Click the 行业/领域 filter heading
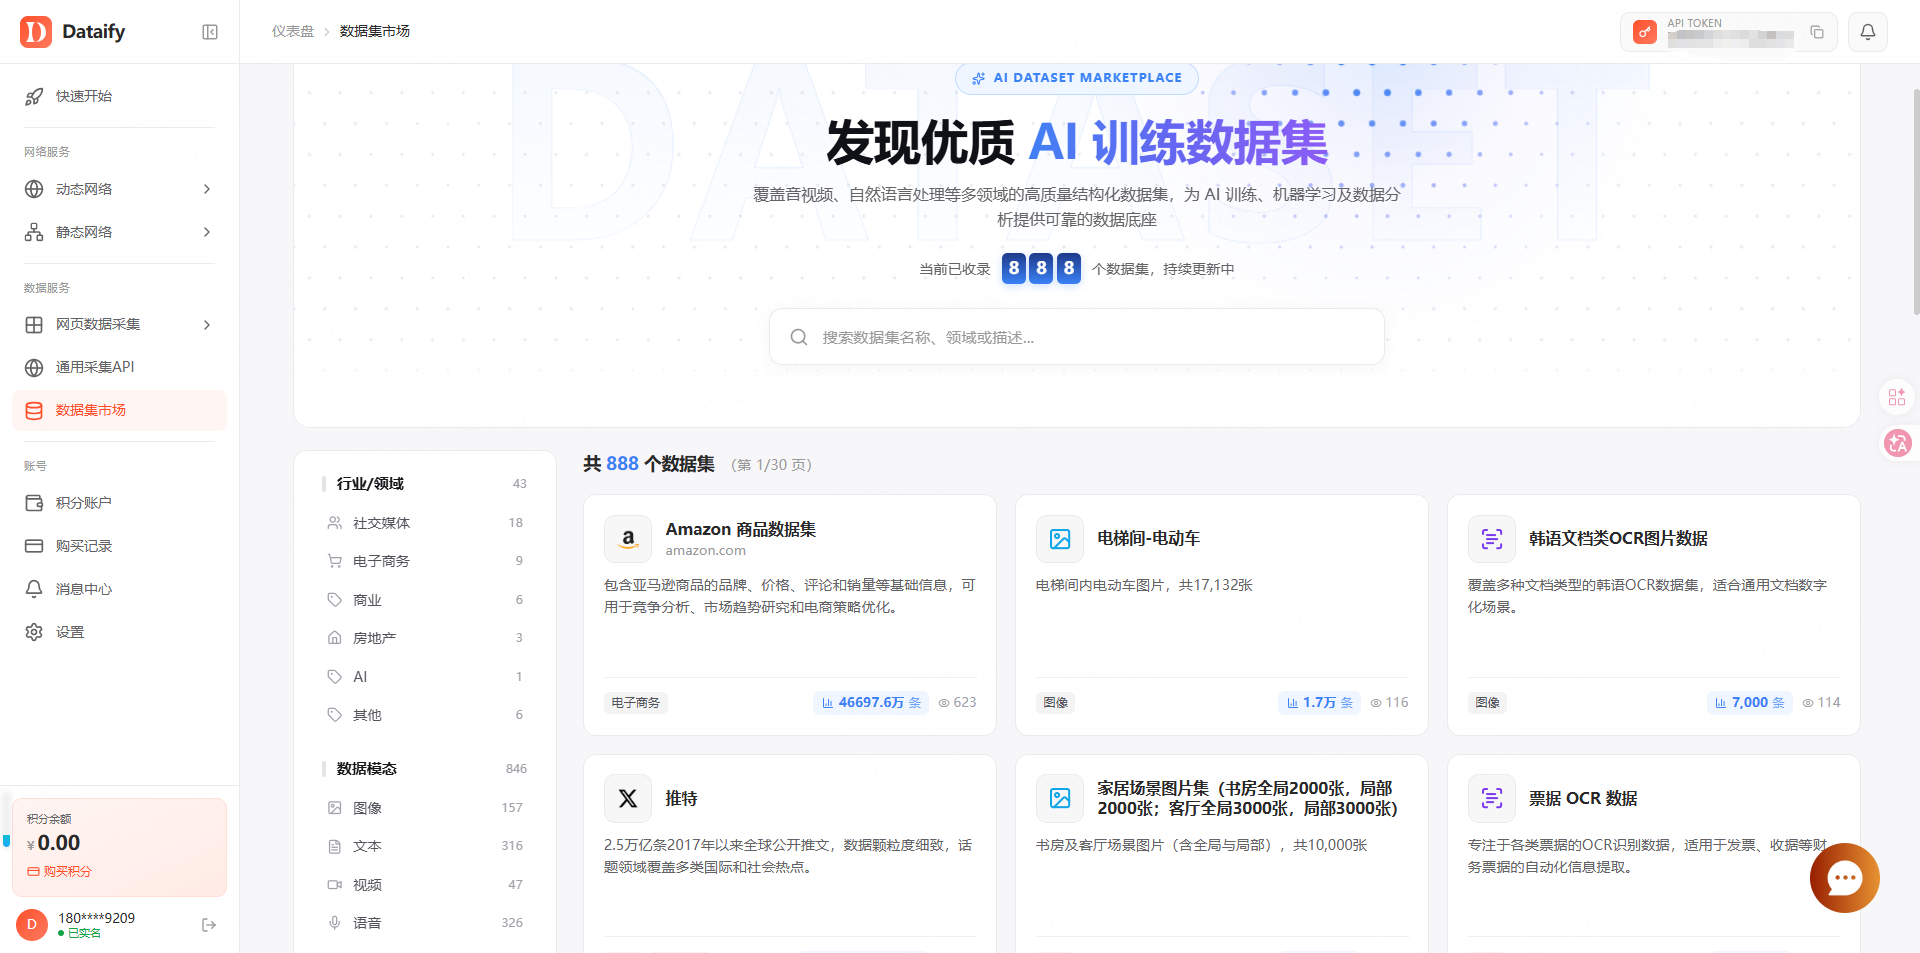 [370, 484]
